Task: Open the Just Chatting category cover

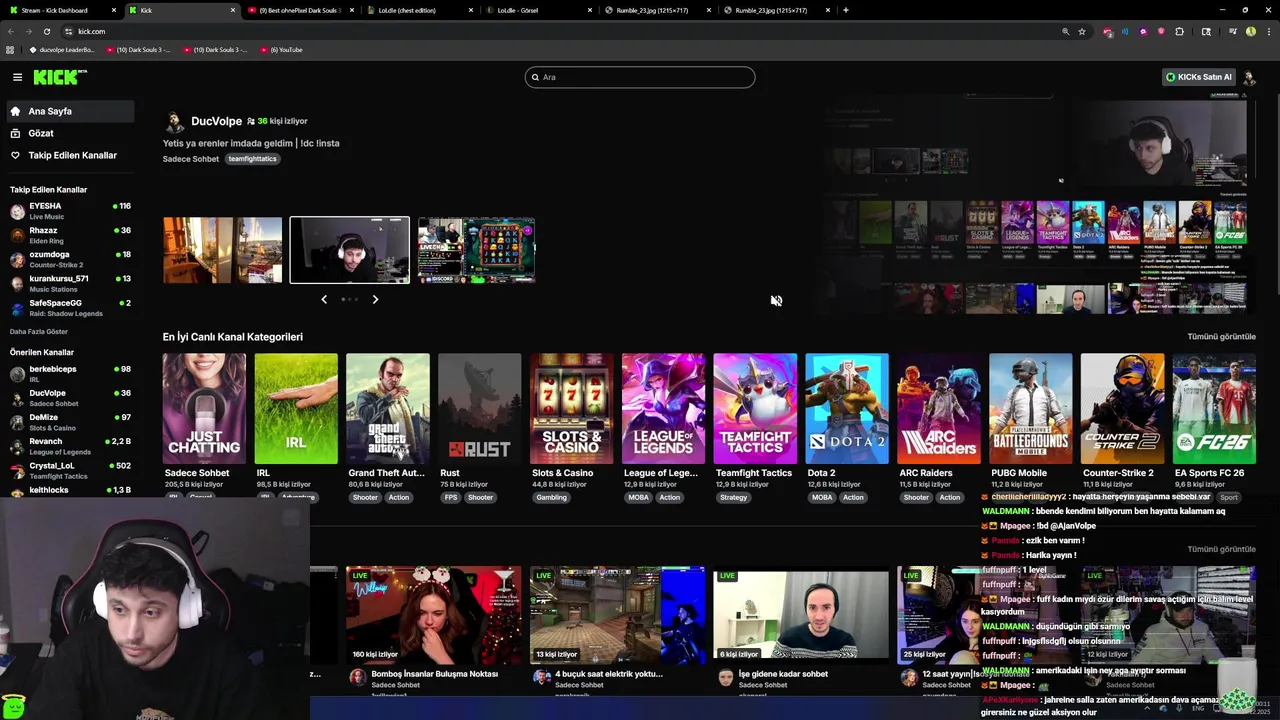Action: click(204, 408)
